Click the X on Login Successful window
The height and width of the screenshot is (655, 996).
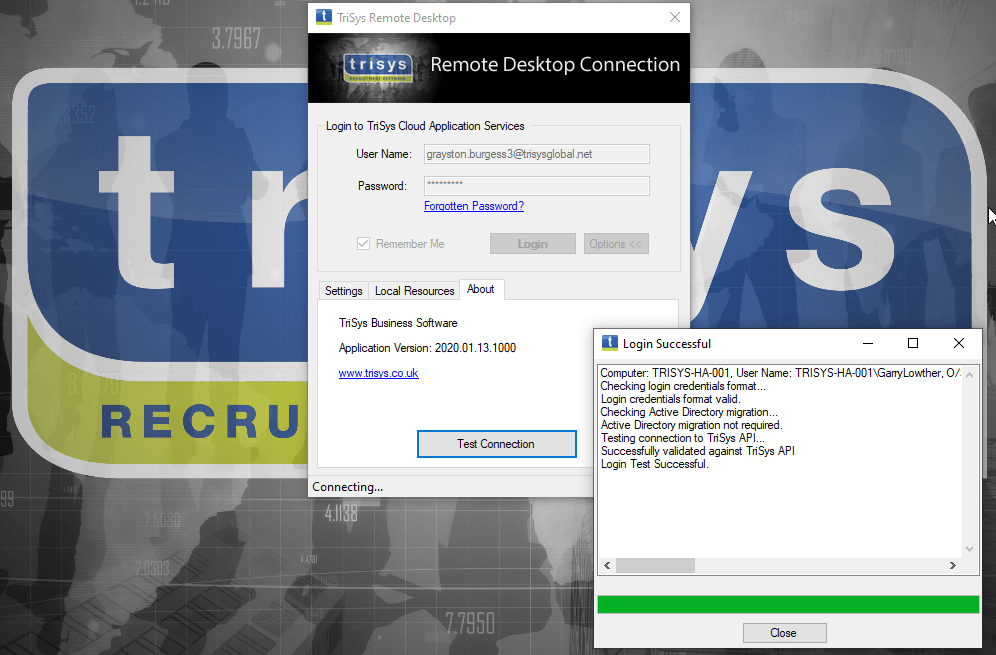click(x=959, y=343)
